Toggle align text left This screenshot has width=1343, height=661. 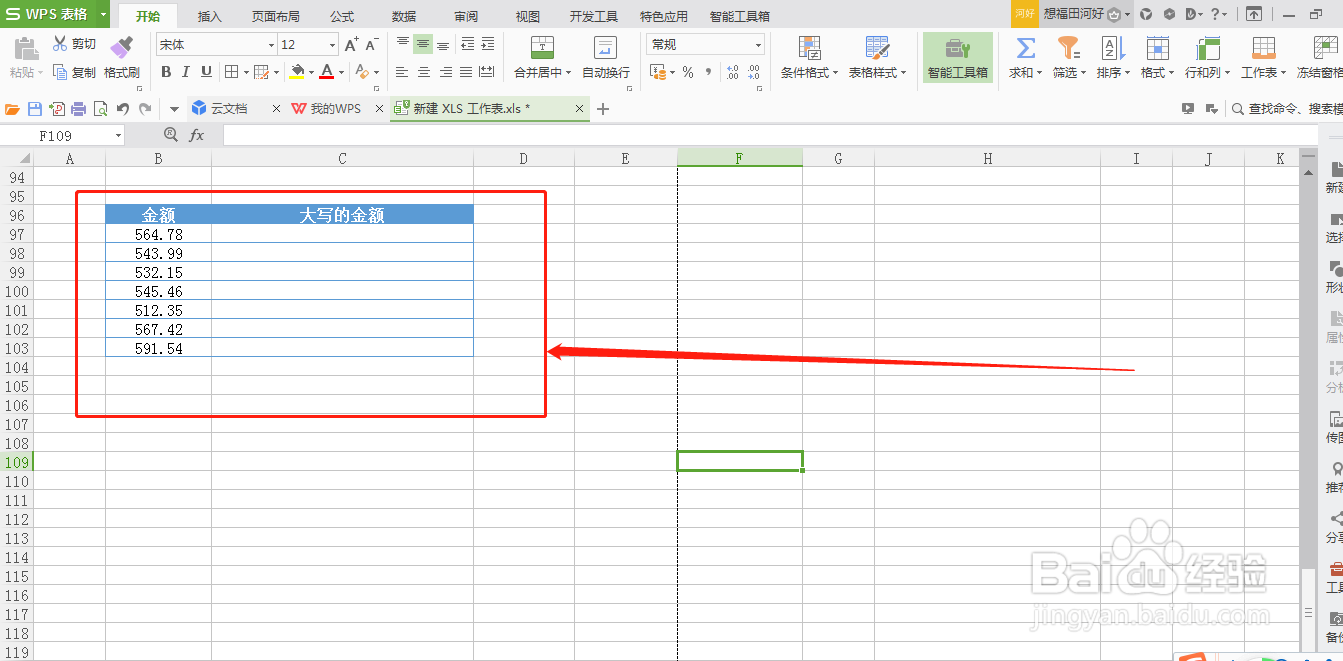tap(403, 72)
